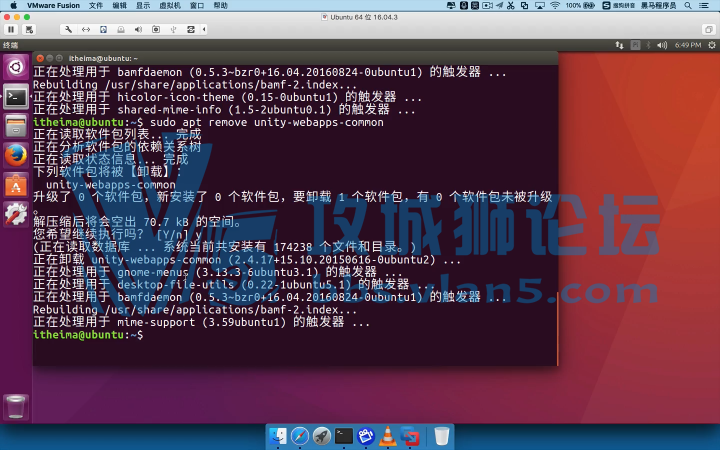720x450 pixels.
Task: Click the AirPlay display icon
Action: click(540, 6)
